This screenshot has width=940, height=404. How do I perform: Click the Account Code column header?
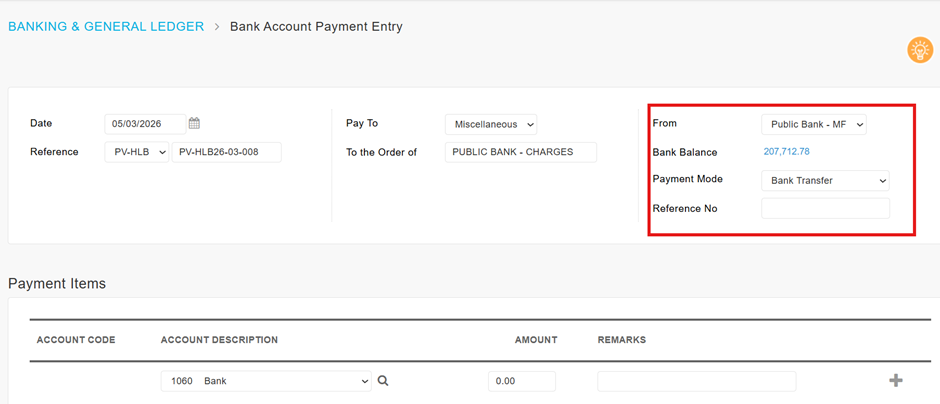click(x=76, y=340)
